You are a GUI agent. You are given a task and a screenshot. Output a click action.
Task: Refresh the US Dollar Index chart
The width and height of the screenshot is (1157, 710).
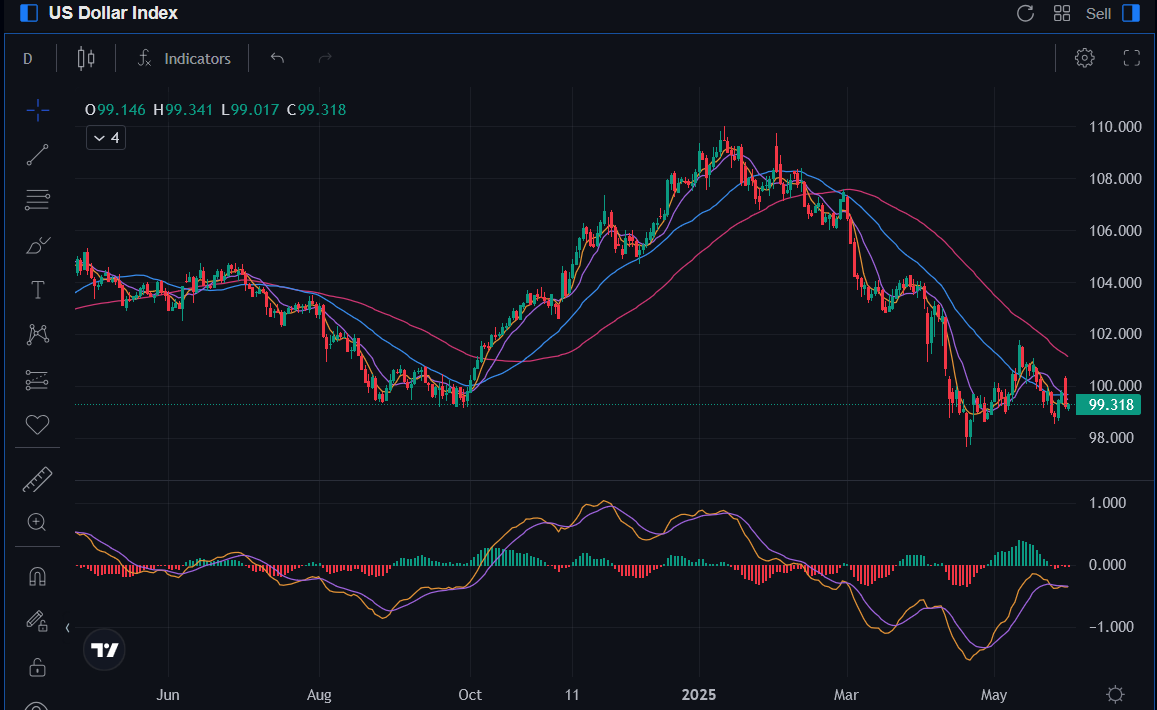click(1025, 13)
